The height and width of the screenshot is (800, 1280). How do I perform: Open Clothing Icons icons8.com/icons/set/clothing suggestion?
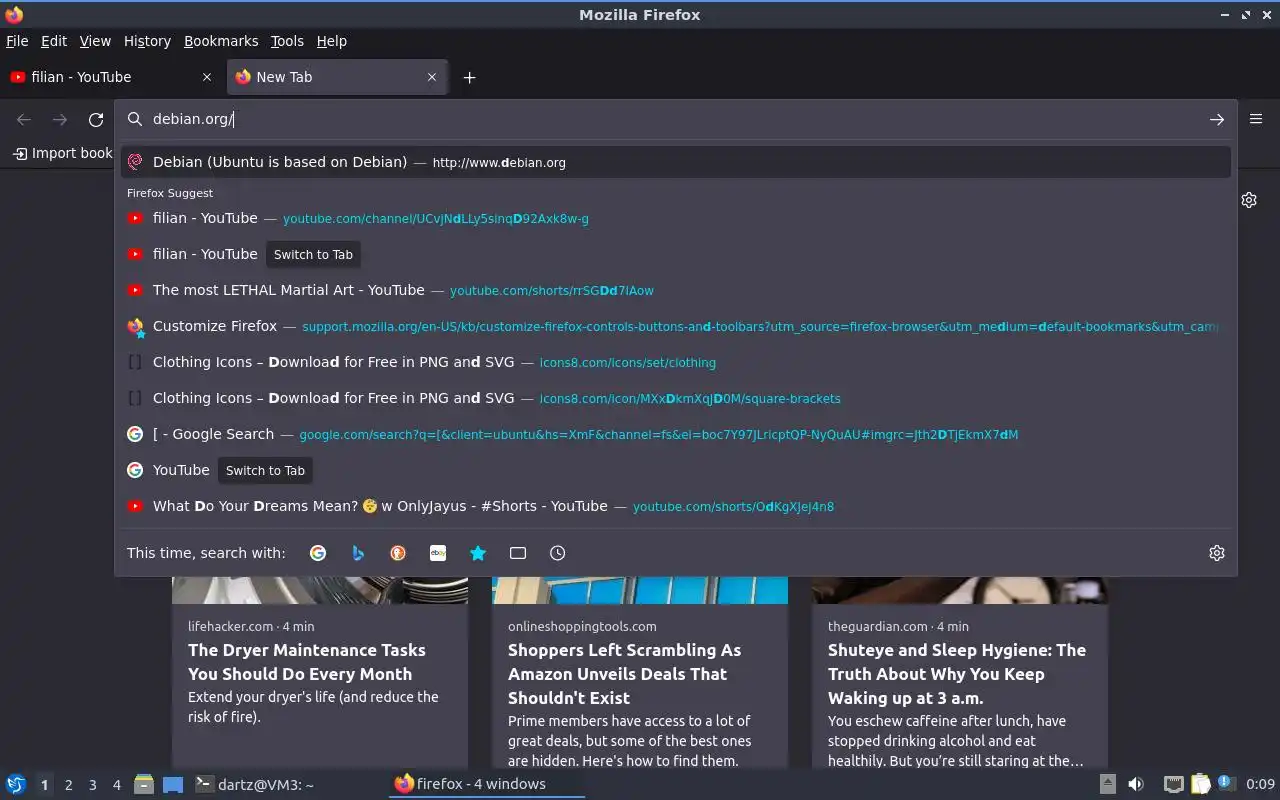676,362
